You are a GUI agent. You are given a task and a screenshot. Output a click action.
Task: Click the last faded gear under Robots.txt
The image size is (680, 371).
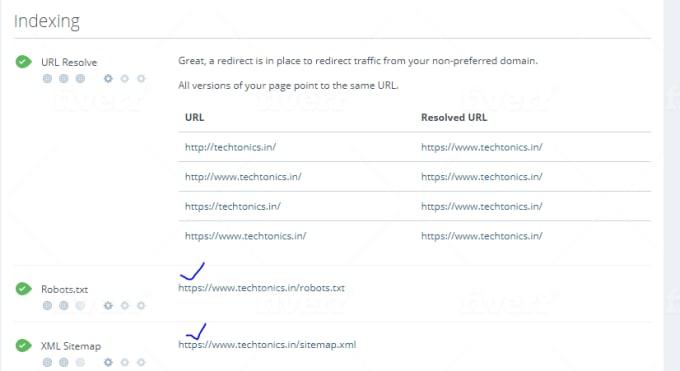pyautogui.click(x=141, y=305)
